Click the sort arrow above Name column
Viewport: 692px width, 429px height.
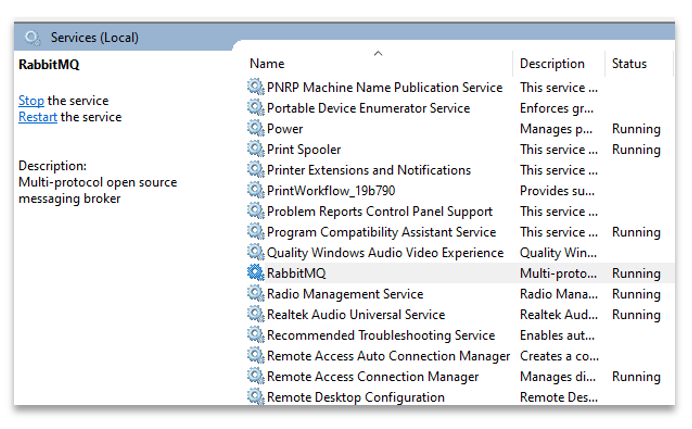378,53
